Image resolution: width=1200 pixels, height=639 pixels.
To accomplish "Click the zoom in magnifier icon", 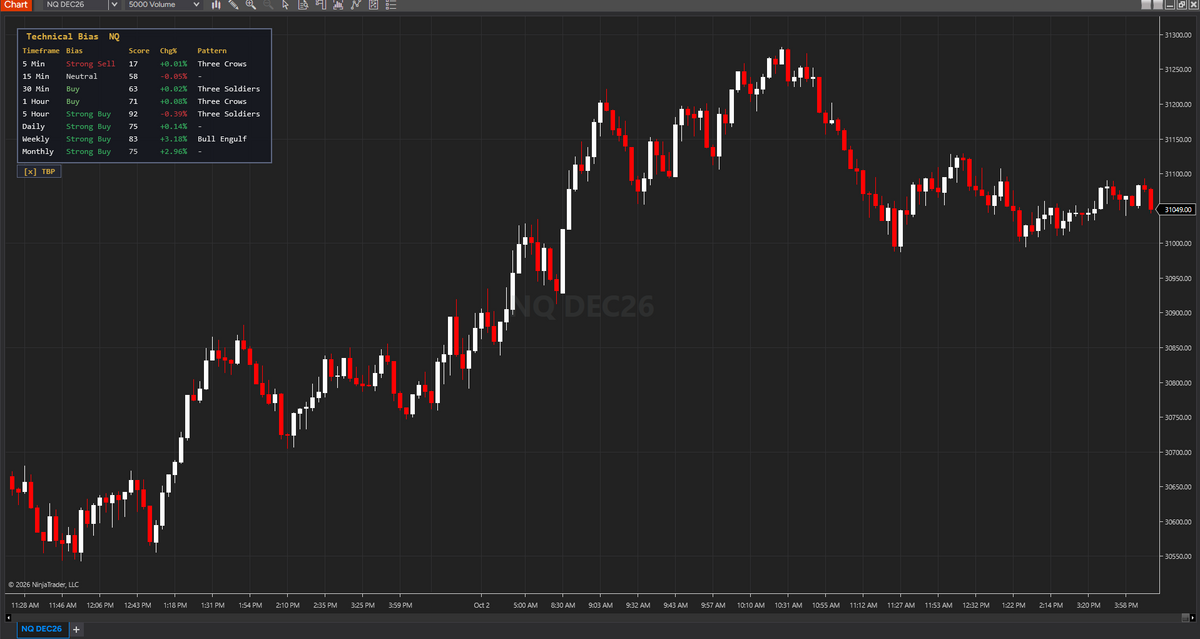I will pyautogui.click(x=251, y=5).
